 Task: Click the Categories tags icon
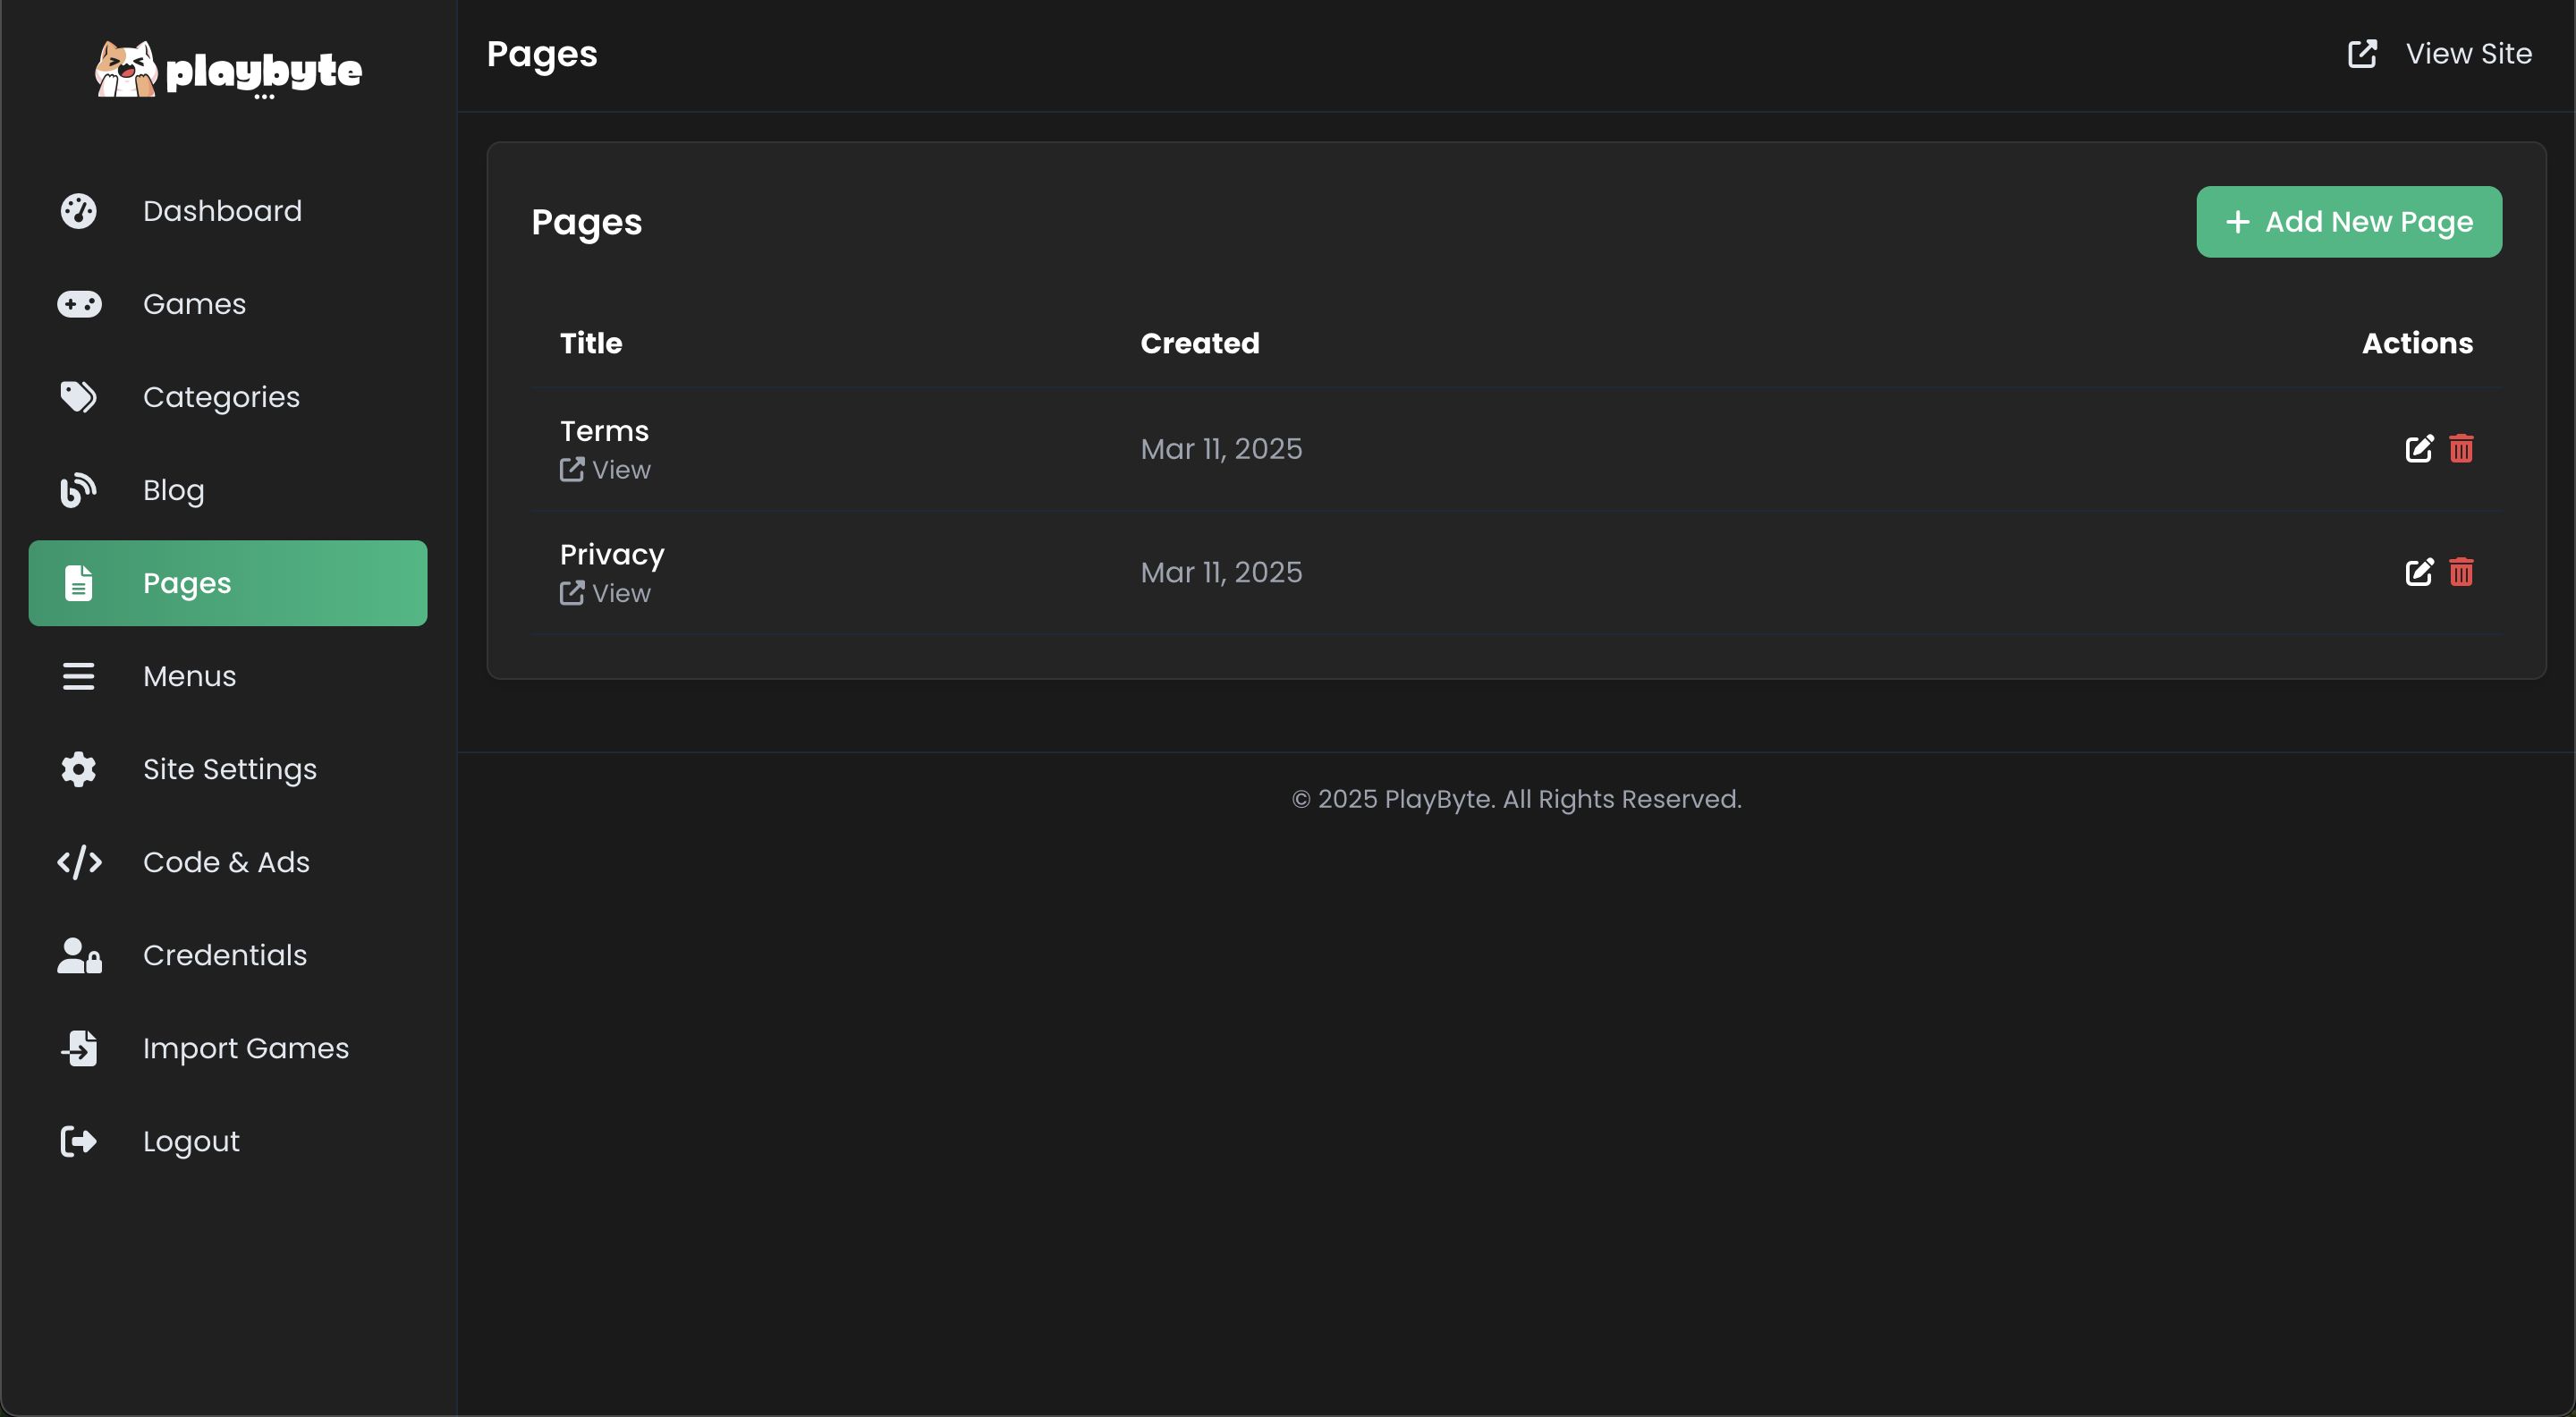[78, 397]
